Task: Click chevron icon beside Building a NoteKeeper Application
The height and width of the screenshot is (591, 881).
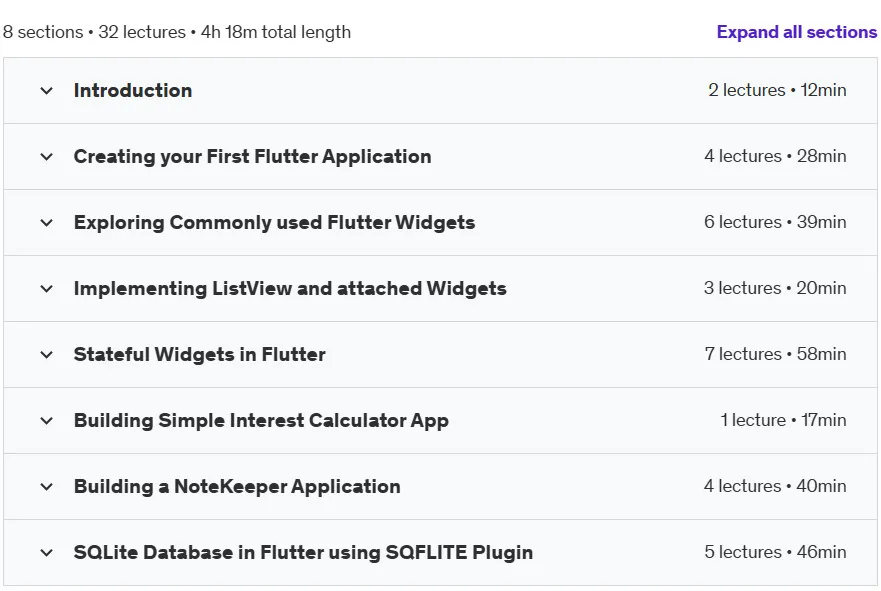Action: (x=47, y=487)
